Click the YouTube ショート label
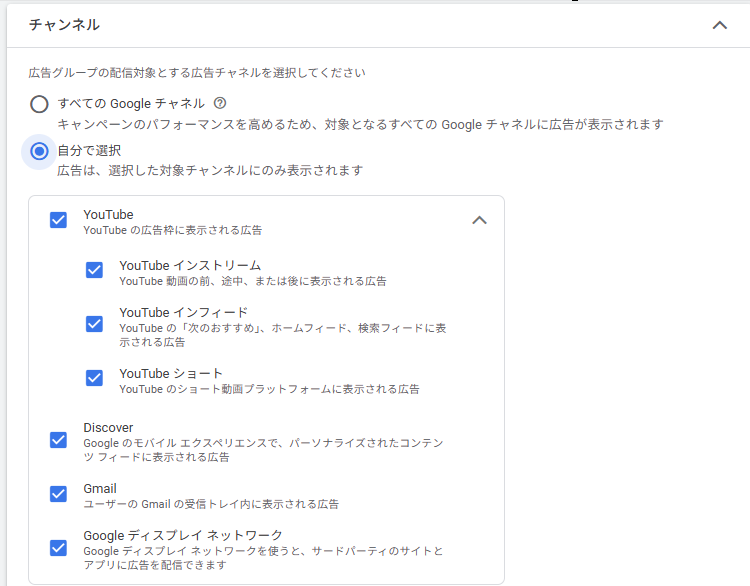 pyautogui.click(x=171, y=374)
